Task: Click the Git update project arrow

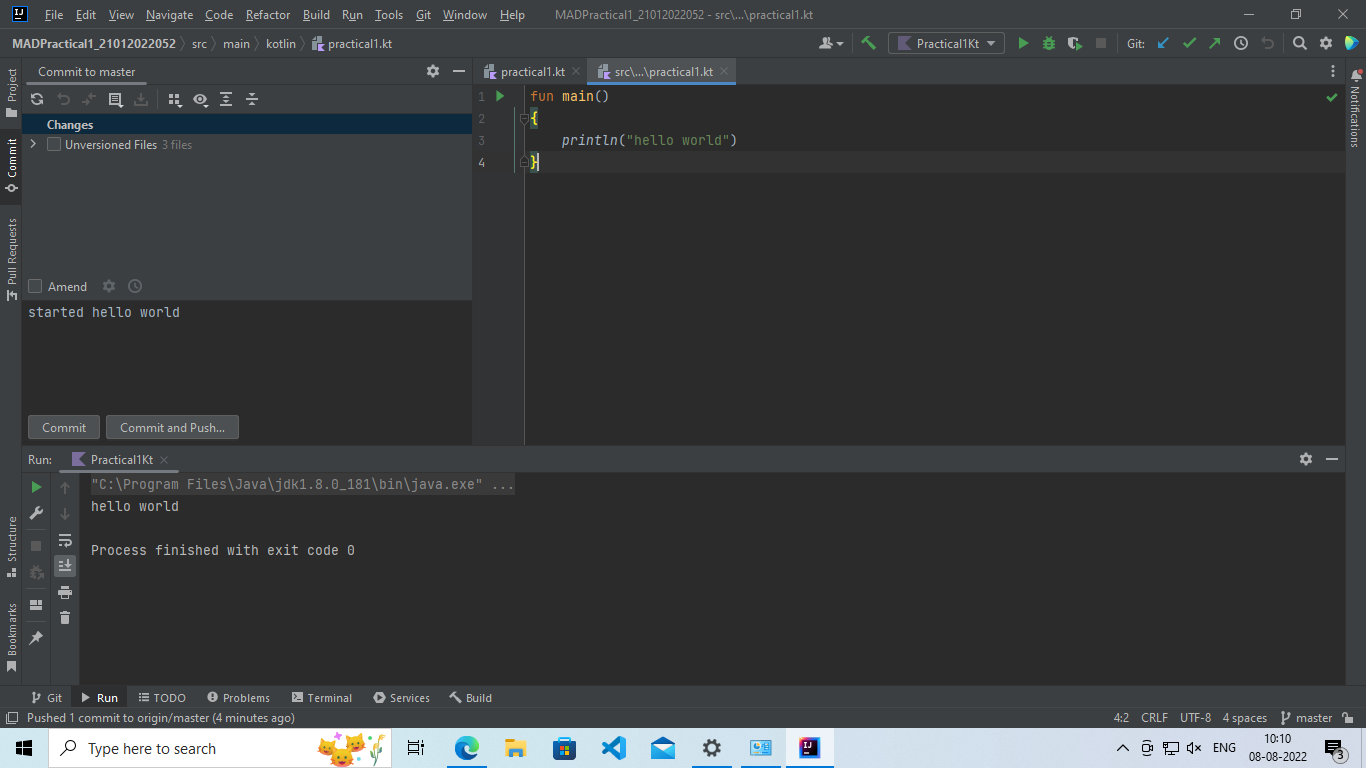Action: pos(1163,43)
